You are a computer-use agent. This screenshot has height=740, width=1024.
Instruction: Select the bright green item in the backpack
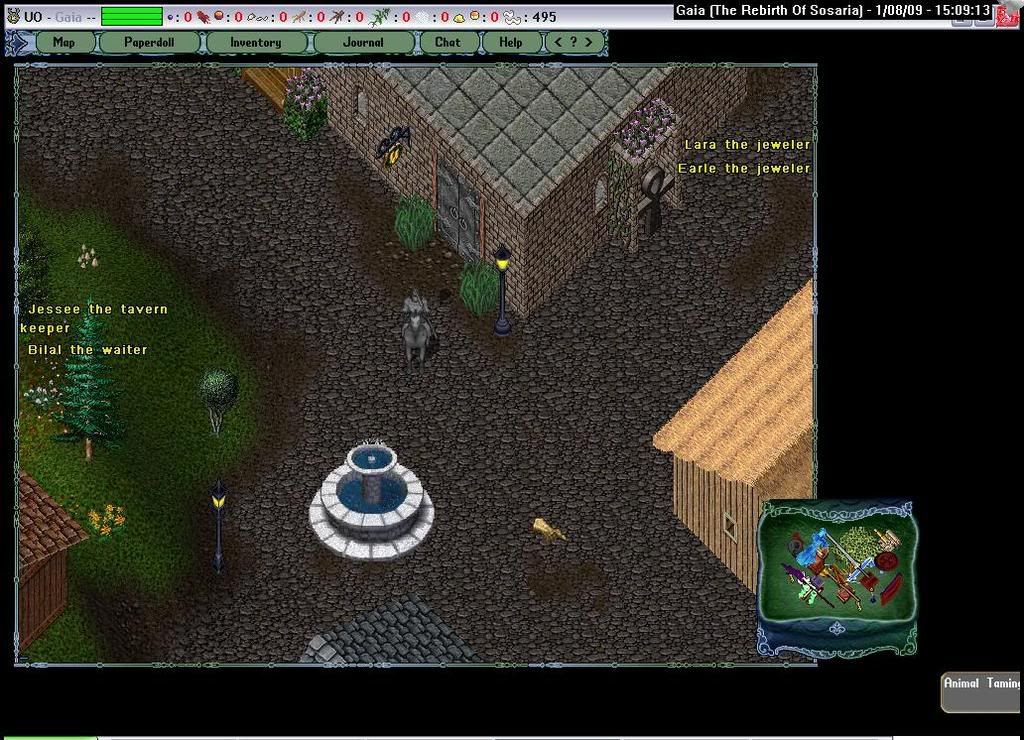pyautogui.click(x=807, y=594)
